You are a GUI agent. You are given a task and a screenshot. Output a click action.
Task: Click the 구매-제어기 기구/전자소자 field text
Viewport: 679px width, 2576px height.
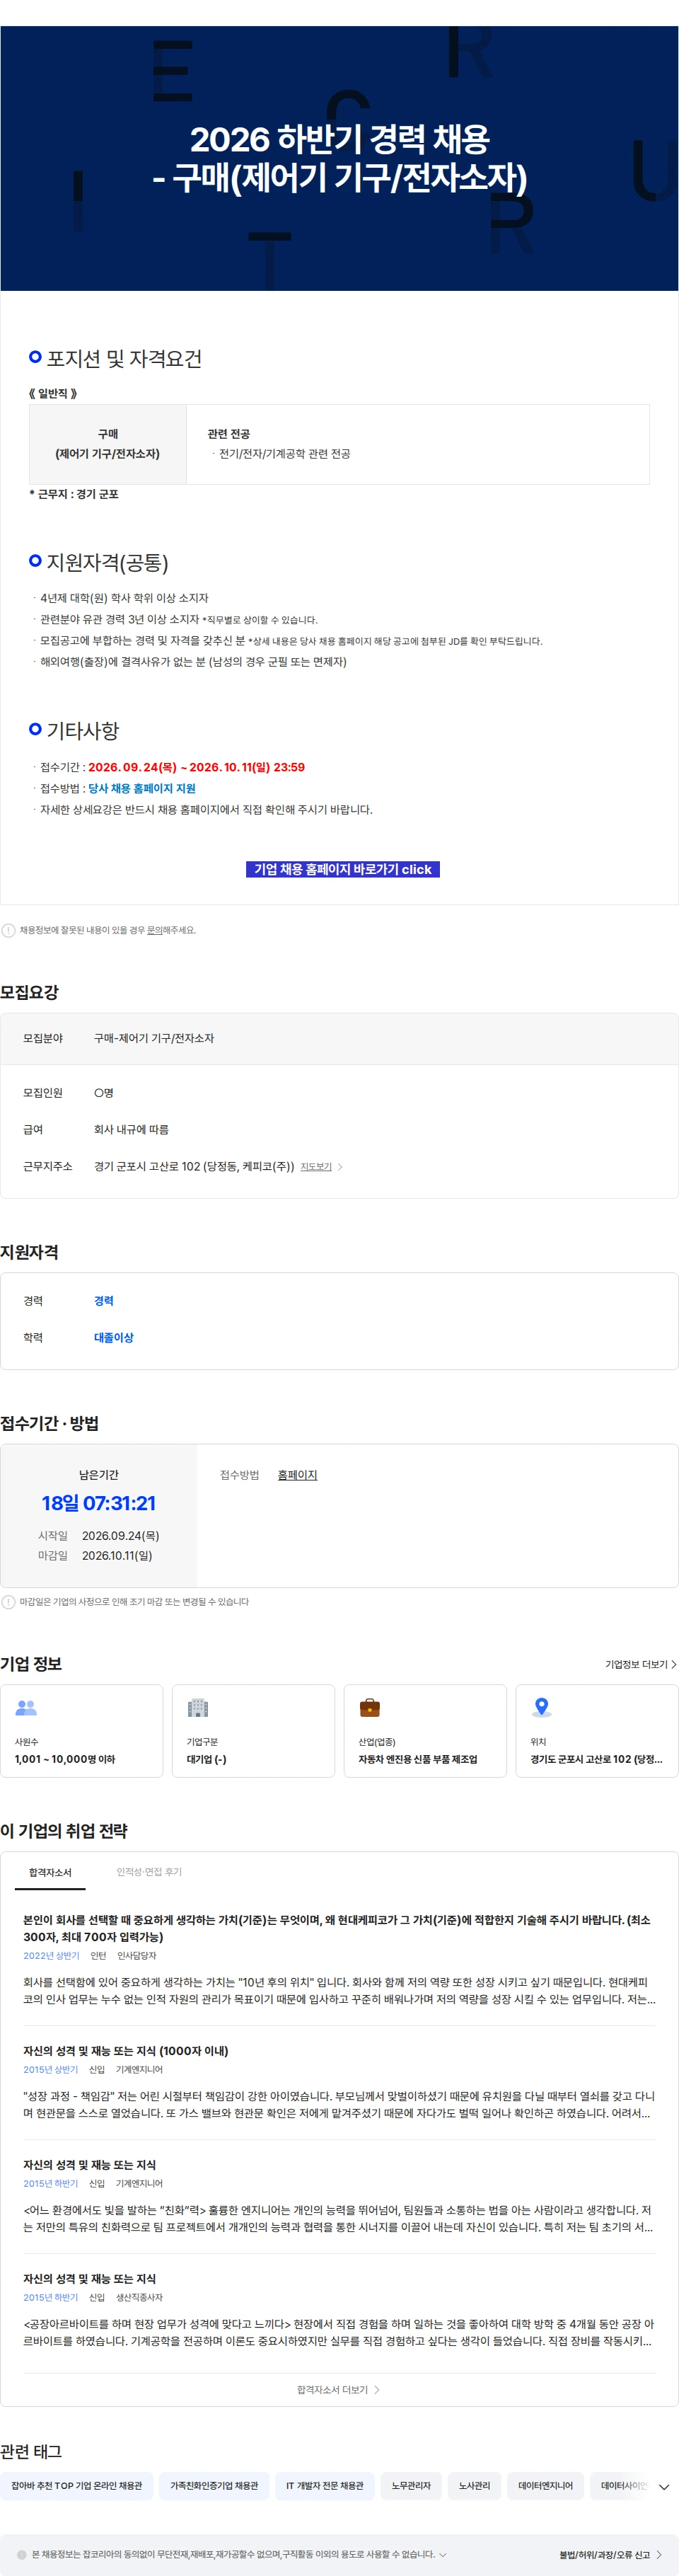(154, 1038)
